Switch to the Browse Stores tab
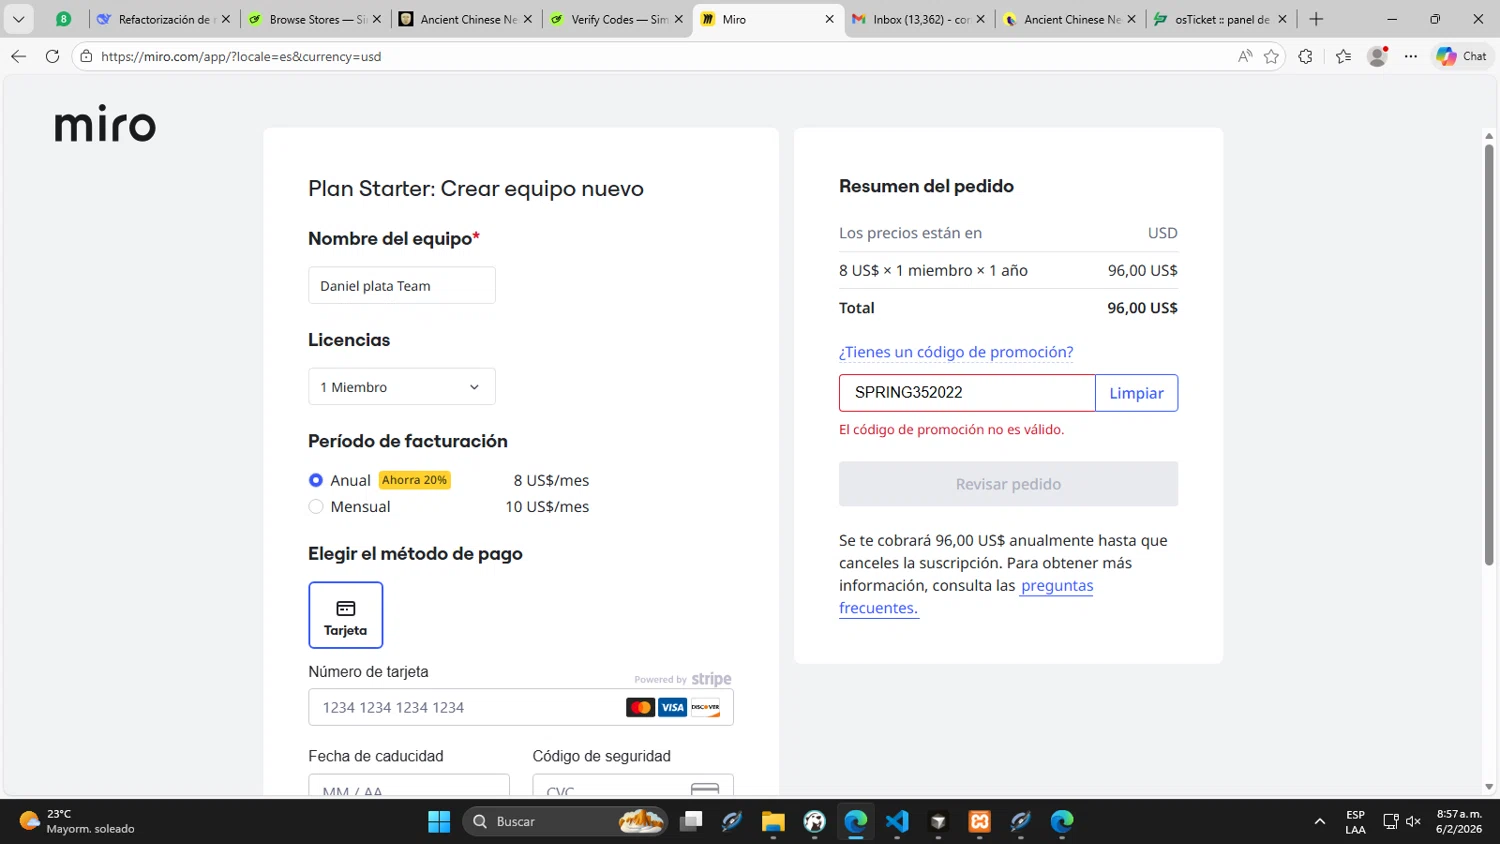This screenshot has height=844, width=1500. coord(315,19)
